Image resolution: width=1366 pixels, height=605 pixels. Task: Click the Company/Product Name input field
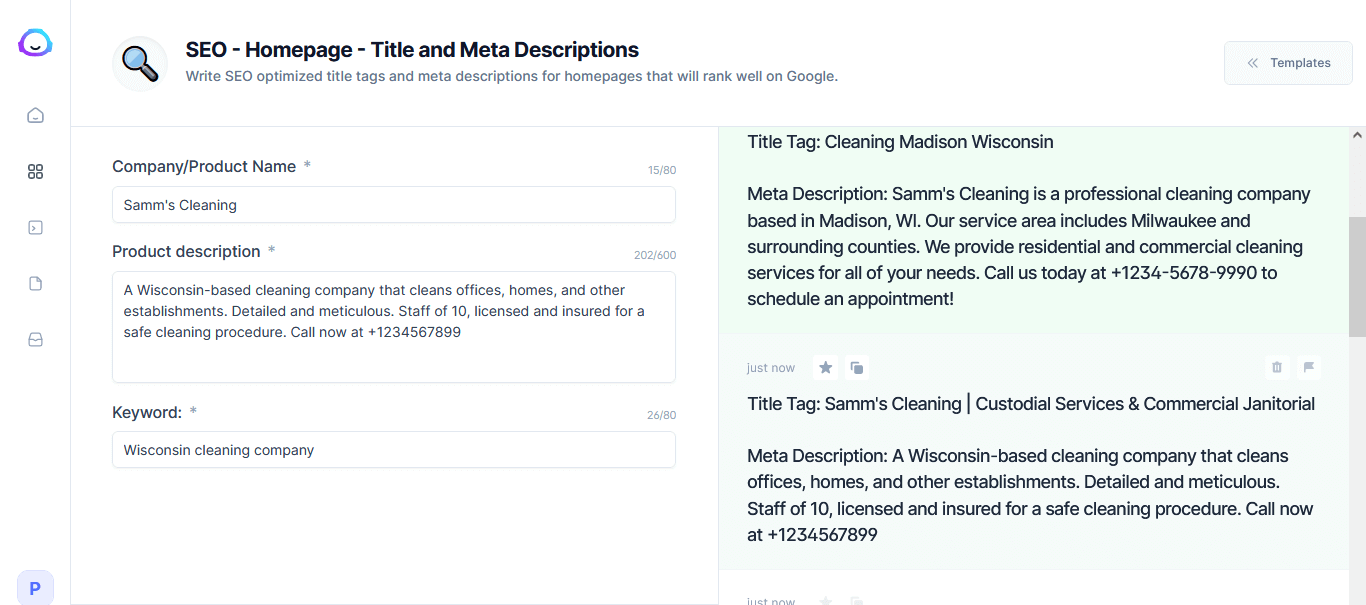click(393, 204)
